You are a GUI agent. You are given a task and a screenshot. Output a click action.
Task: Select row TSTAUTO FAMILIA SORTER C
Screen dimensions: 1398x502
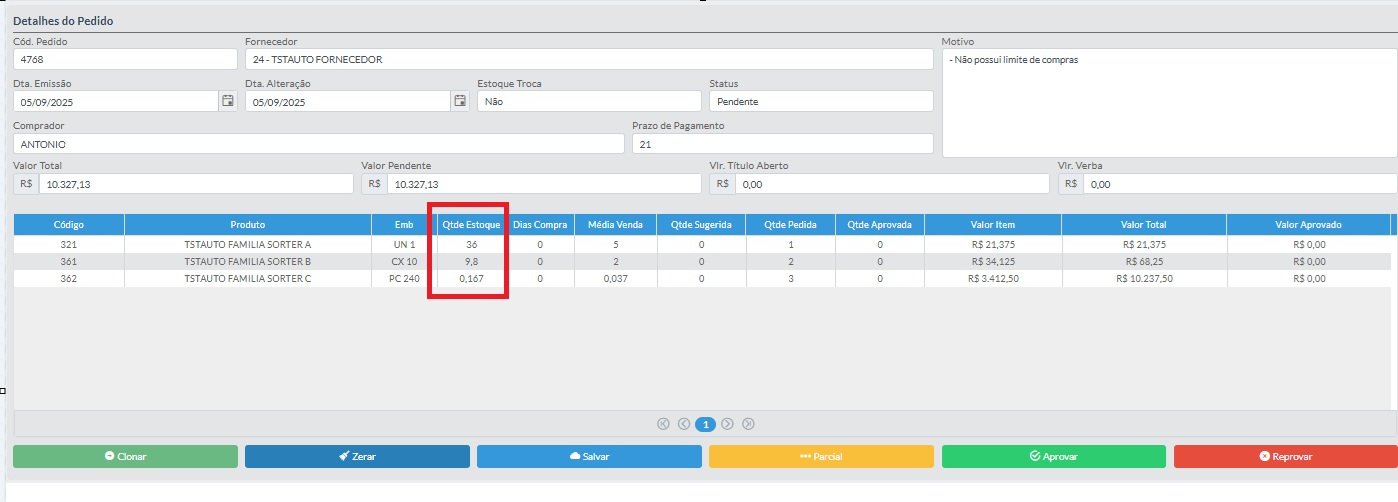701,278
